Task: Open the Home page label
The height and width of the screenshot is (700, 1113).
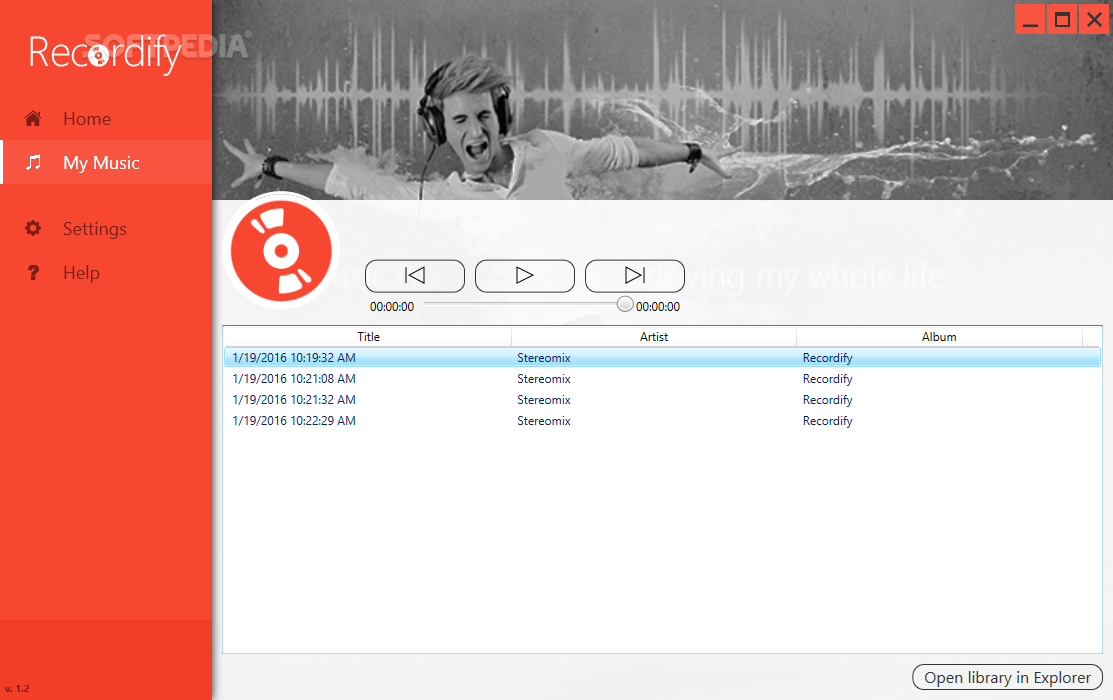Action: [87, 119]
